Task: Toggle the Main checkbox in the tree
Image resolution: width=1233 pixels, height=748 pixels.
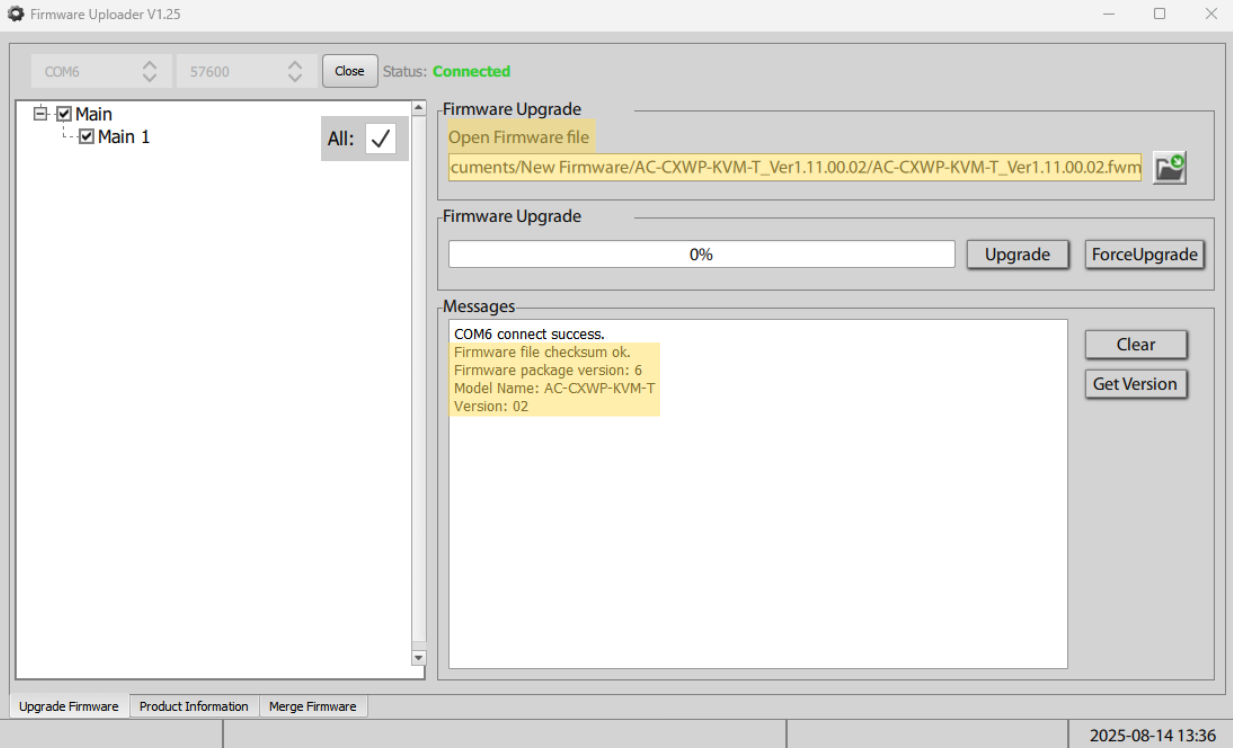Action: (x=64, y=114)
